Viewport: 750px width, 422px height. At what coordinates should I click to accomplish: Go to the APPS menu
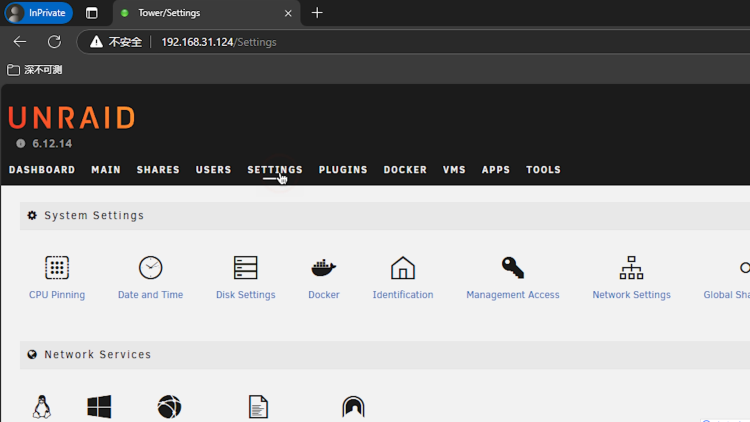[496, 170]
